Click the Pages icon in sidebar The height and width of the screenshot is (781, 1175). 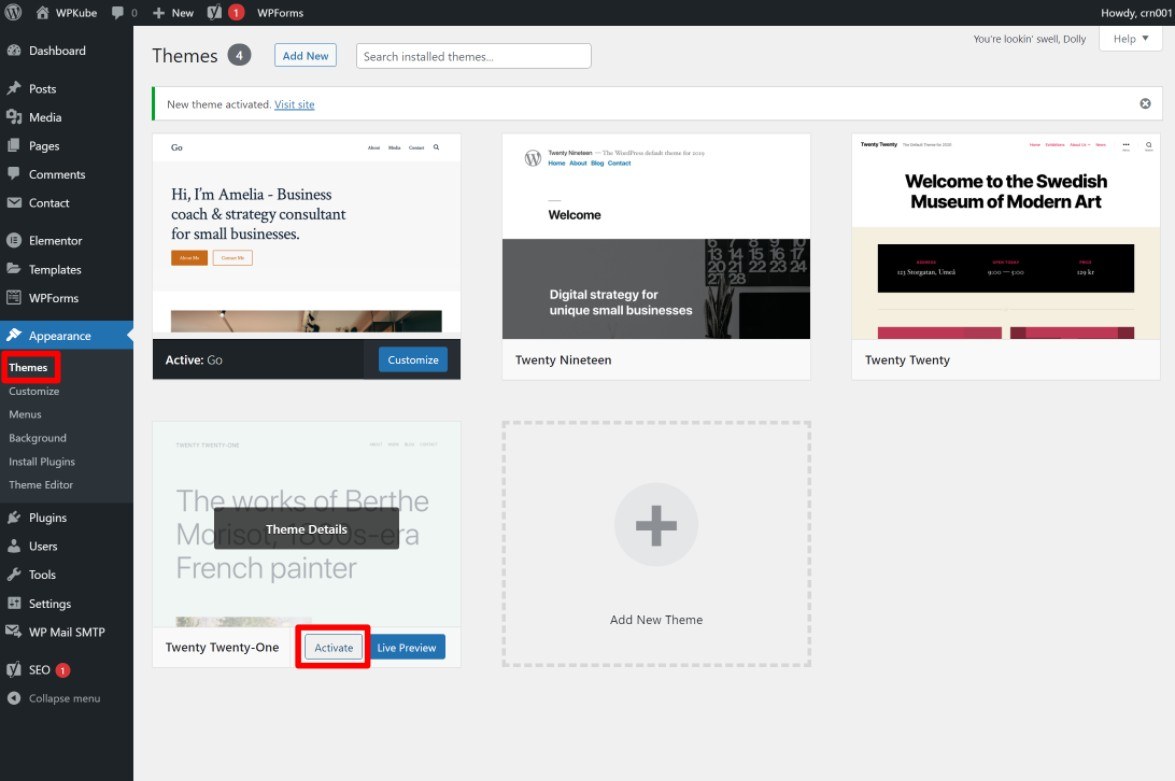(x=13, y=145)
